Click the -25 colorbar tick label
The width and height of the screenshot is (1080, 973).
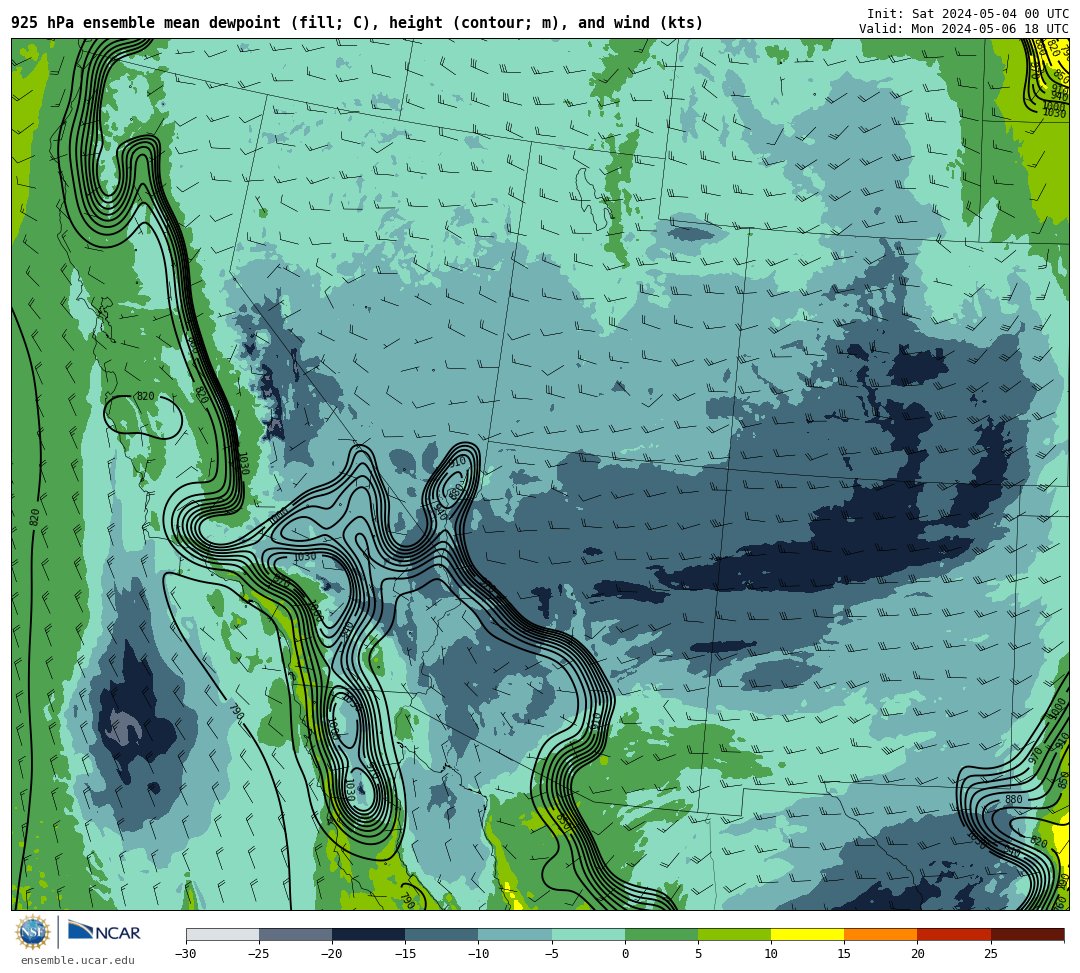[259, 954]
